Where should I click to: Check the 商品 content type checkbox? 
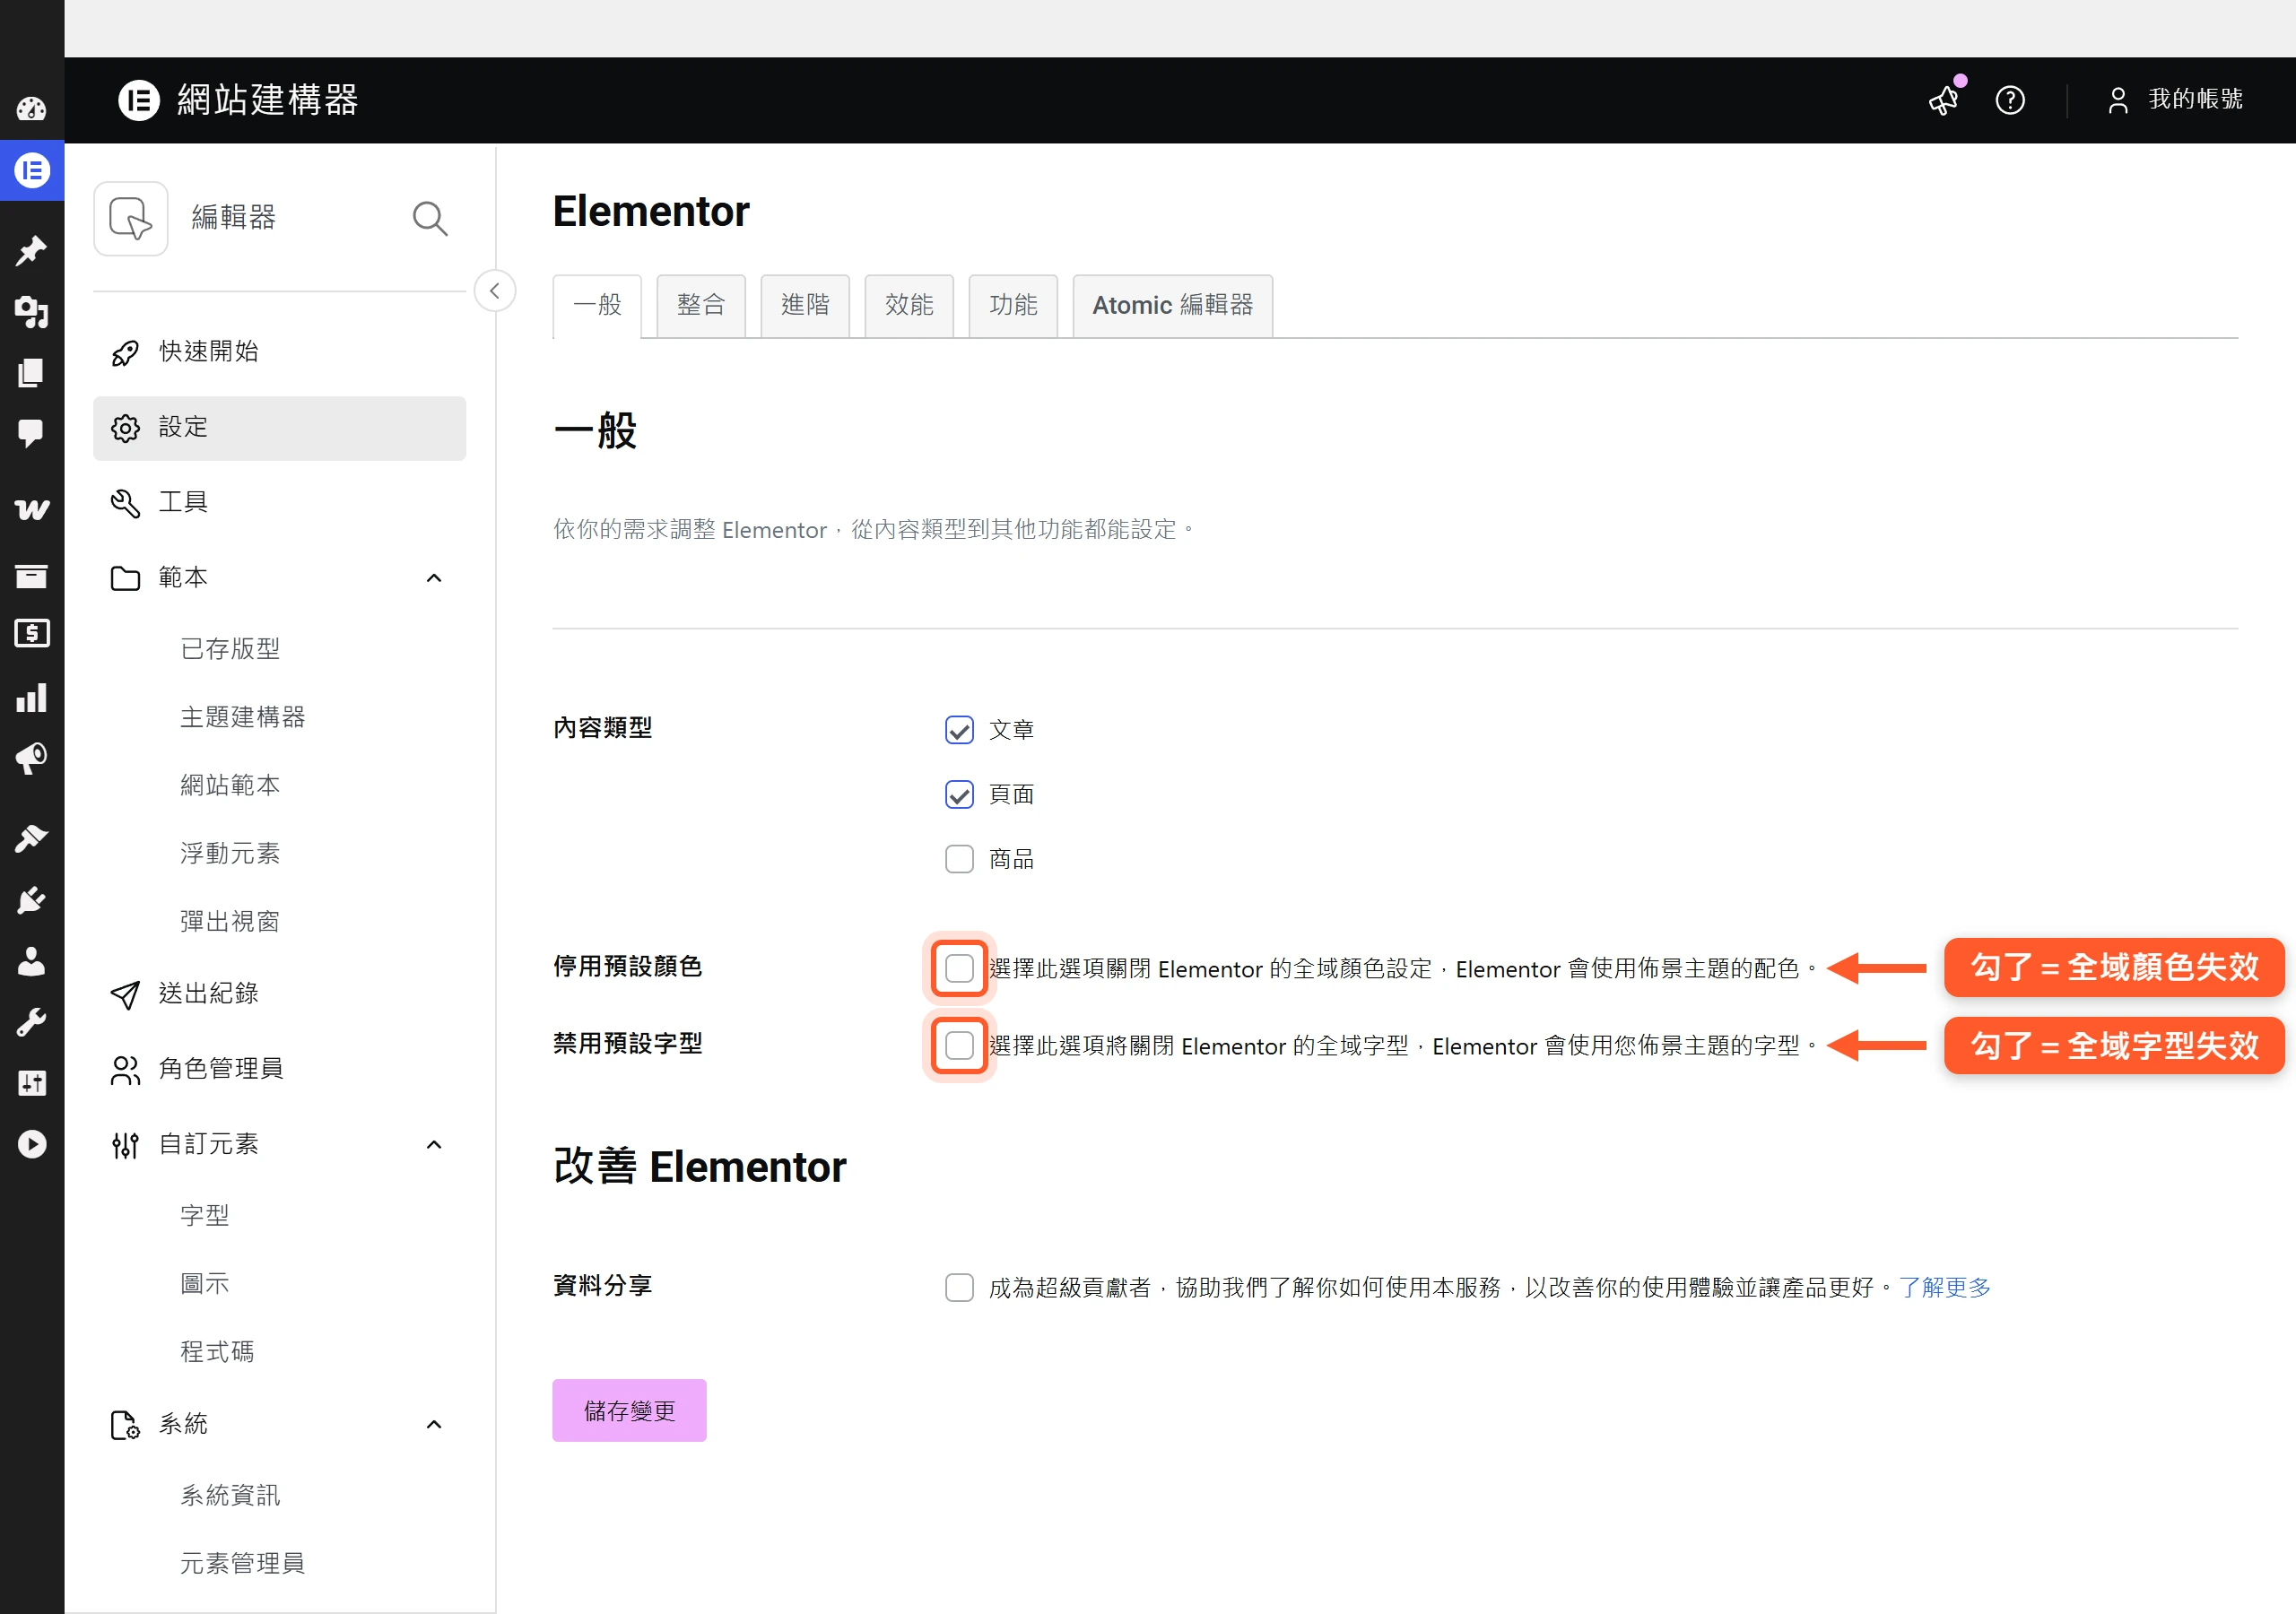point(959,859)
